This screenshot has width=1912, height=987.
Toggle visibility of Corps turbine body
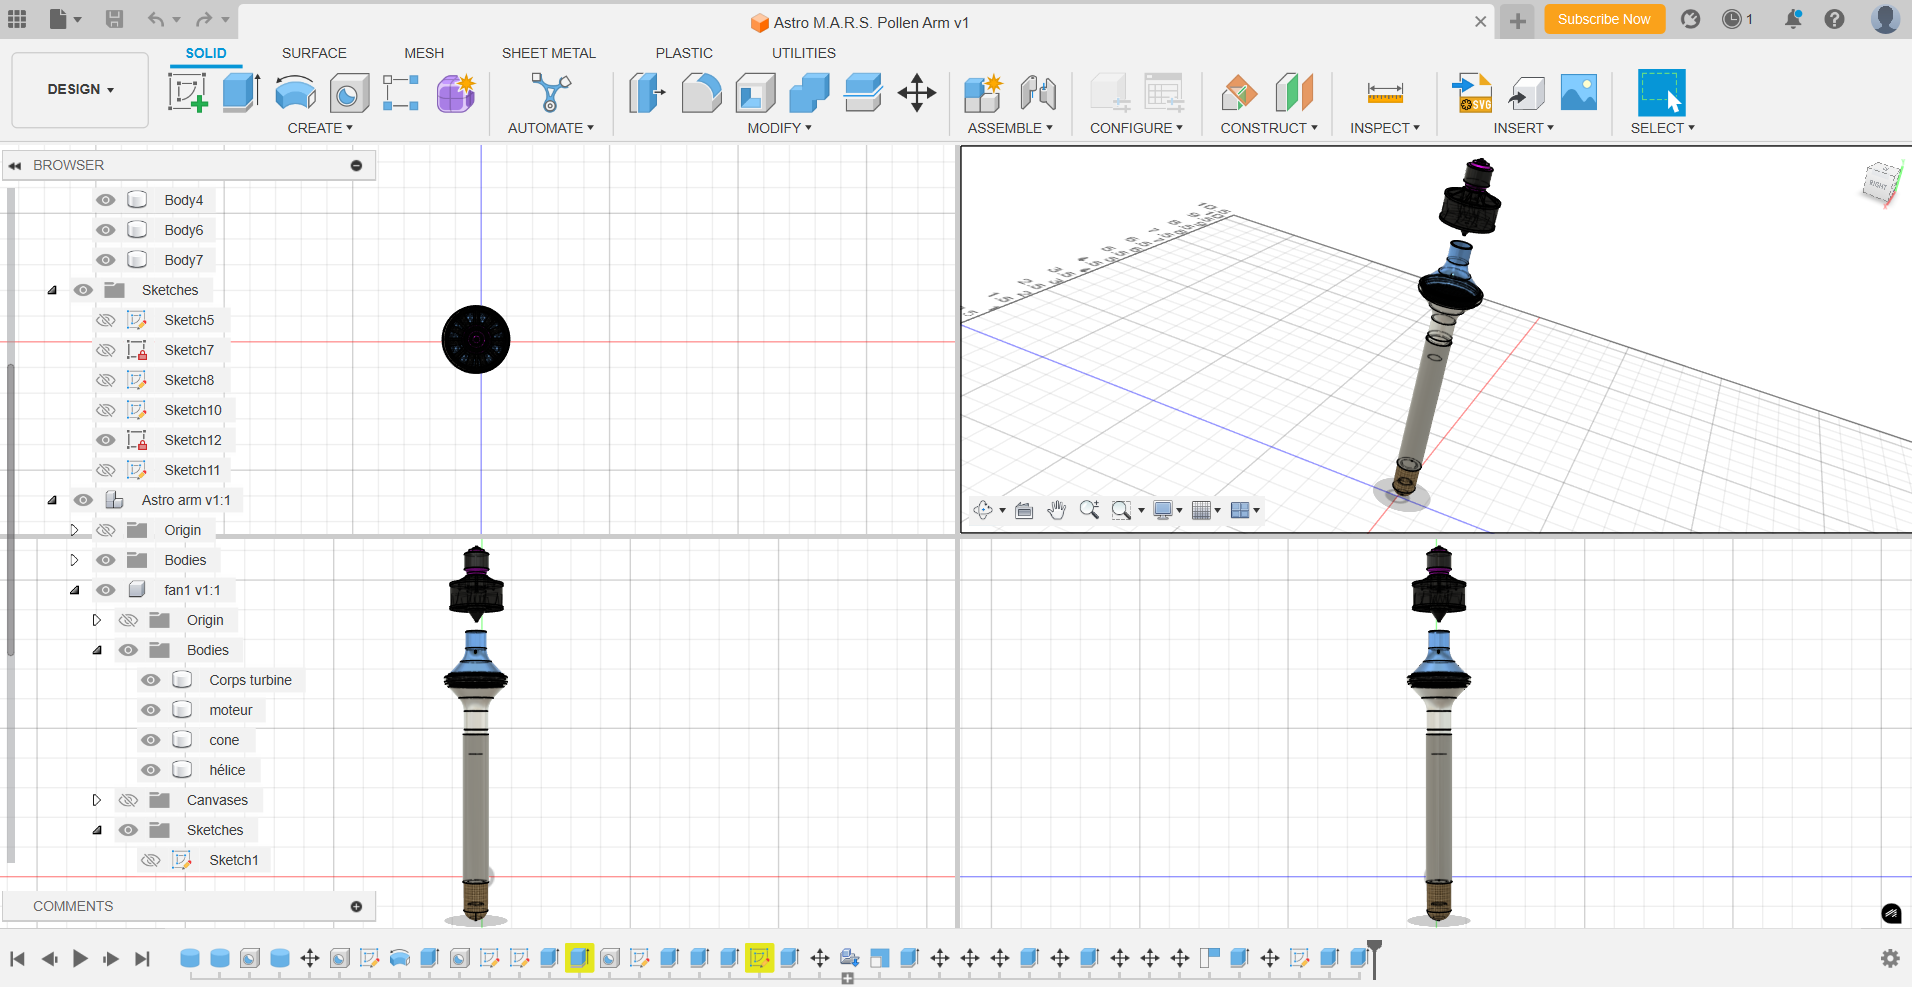tap(151, 680)
